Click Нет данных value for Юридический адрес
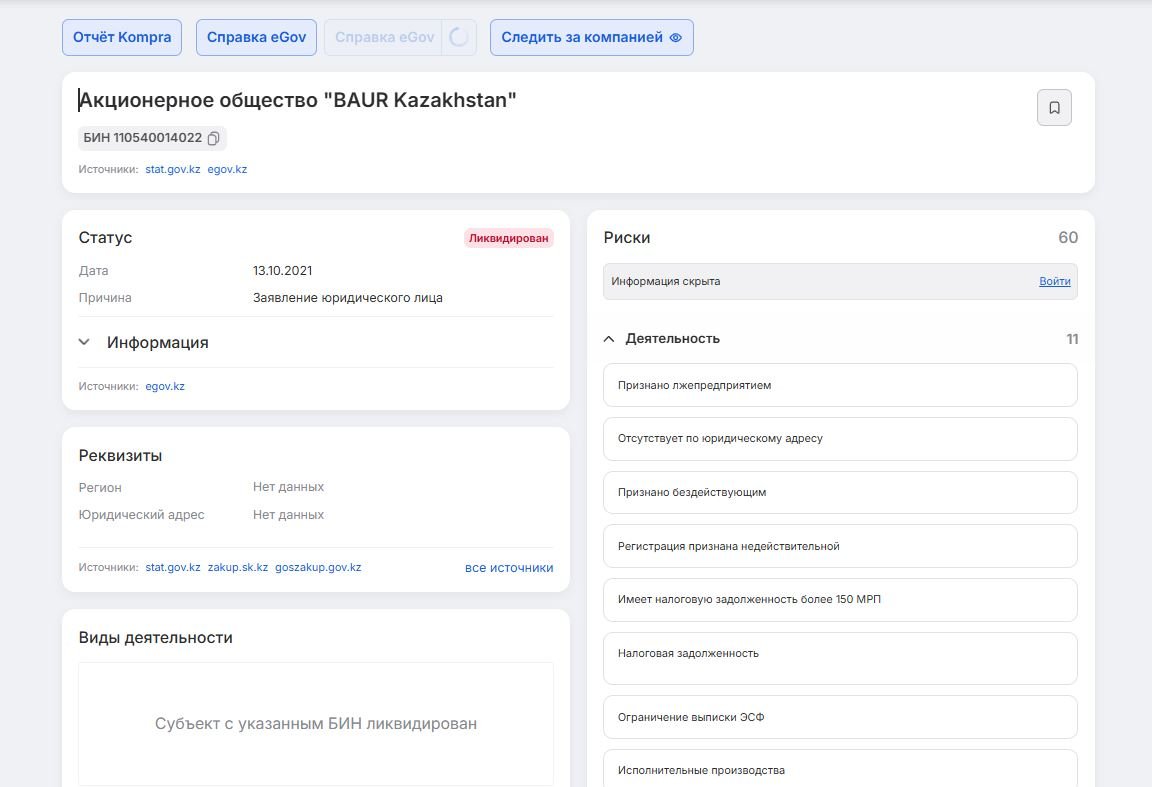Viewport: 1152px width, 787px height. pyautogui.click(x=288, y=515)
